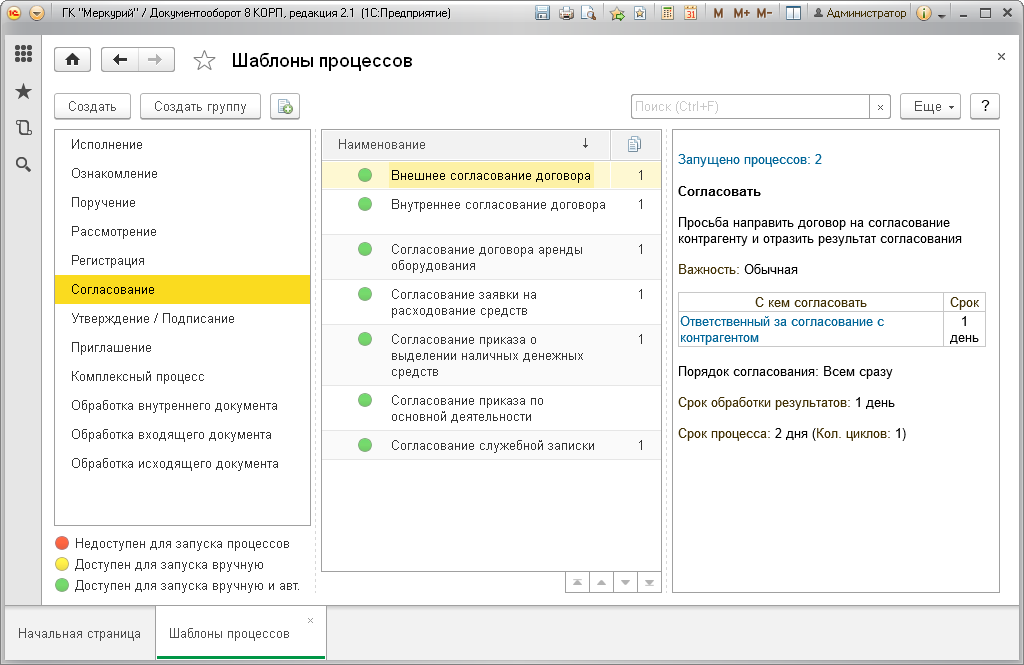The height and width of the screenshot is (665, 1024).
Task: Open the calculator icon in title bar
Action: click(x=667, y=13)
